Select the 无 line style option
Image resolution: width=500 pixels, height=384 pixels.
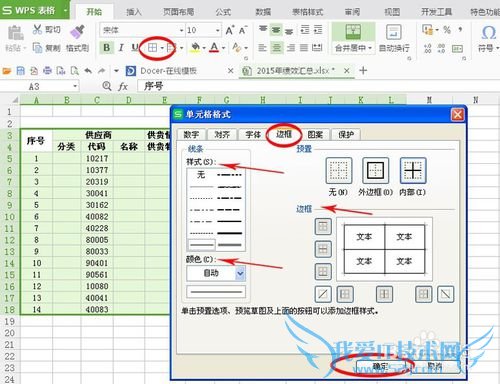201,174
